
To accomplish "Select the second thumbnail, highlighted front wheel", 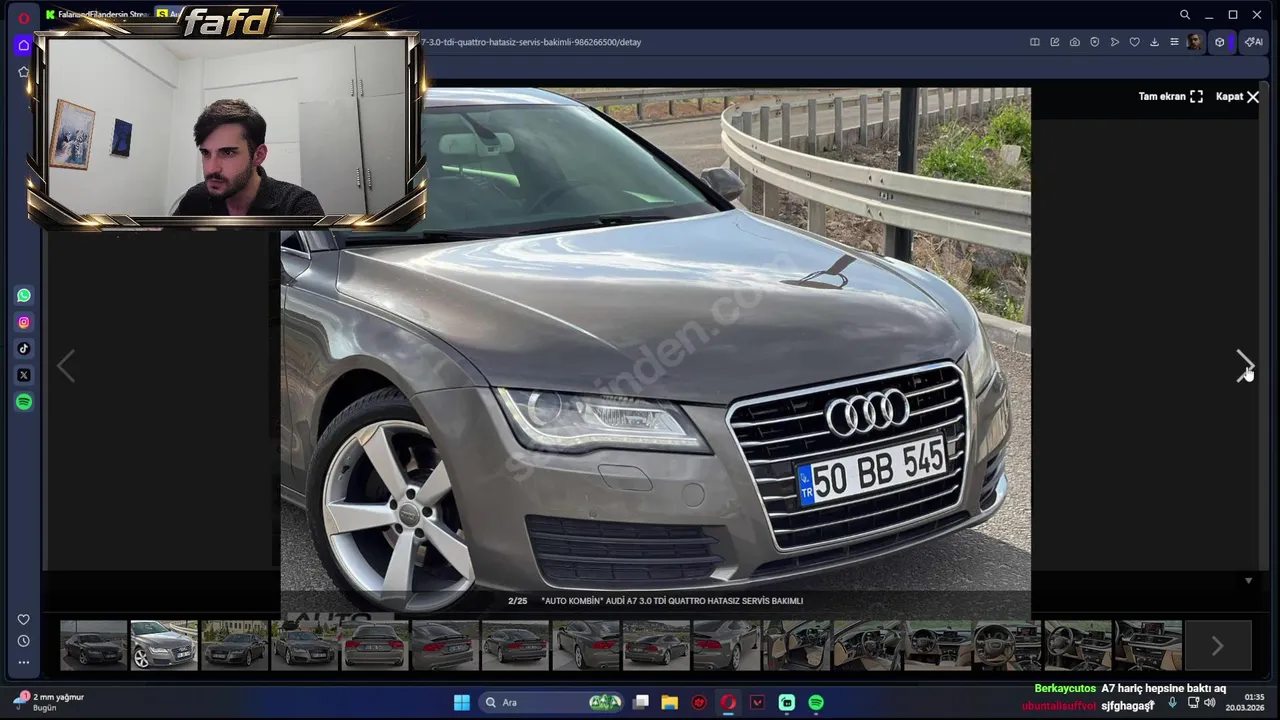I will click(164, 645).
